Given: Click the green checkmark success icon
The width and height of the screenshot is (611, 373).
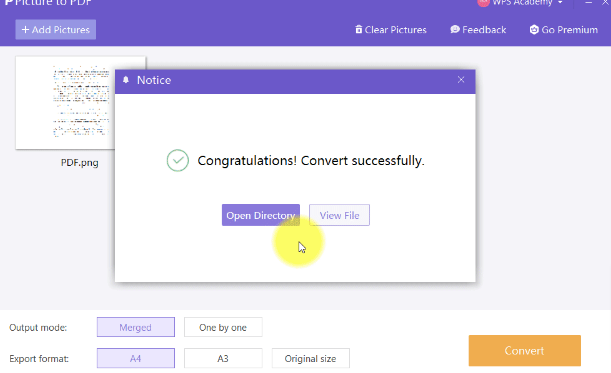Looking at the screenshot, I should click(178, 161).
